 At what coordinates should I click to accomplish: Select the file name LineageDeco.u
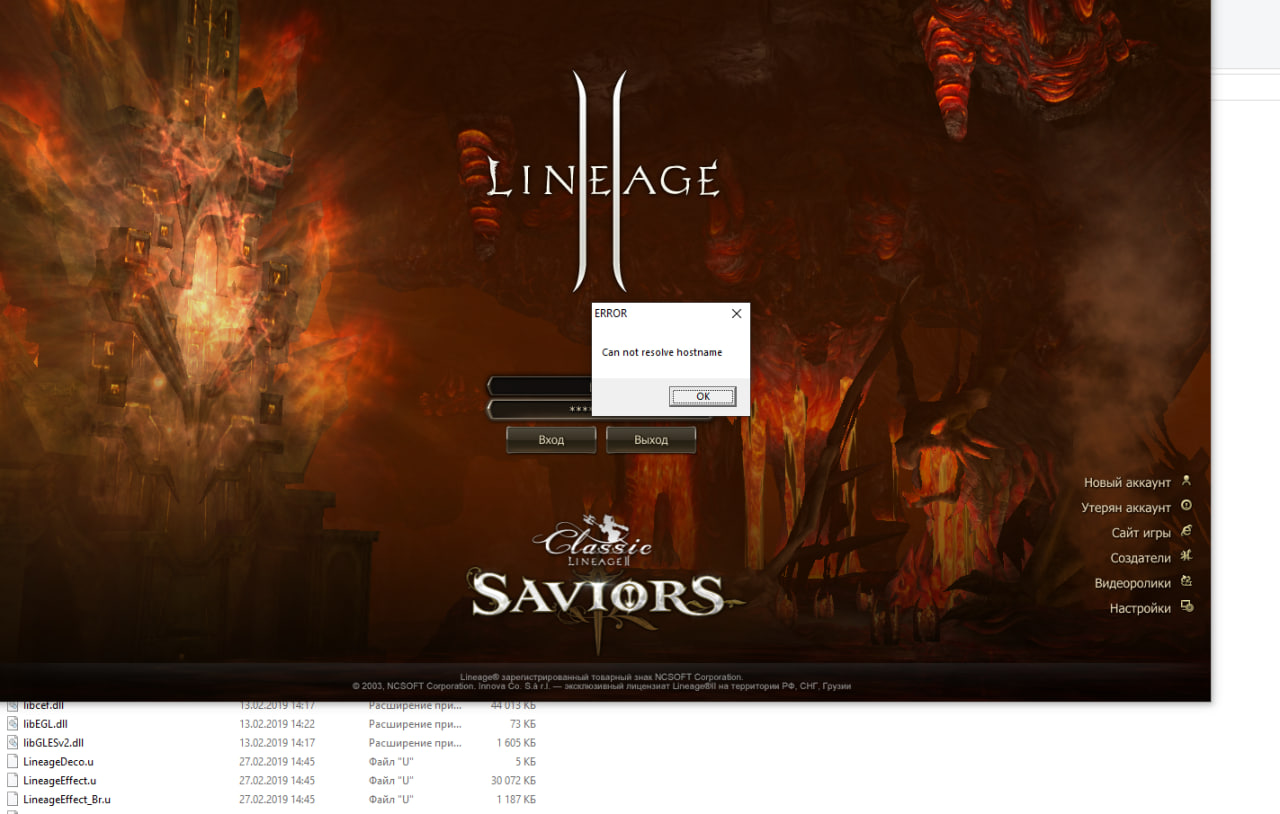(x=58, y=762)
